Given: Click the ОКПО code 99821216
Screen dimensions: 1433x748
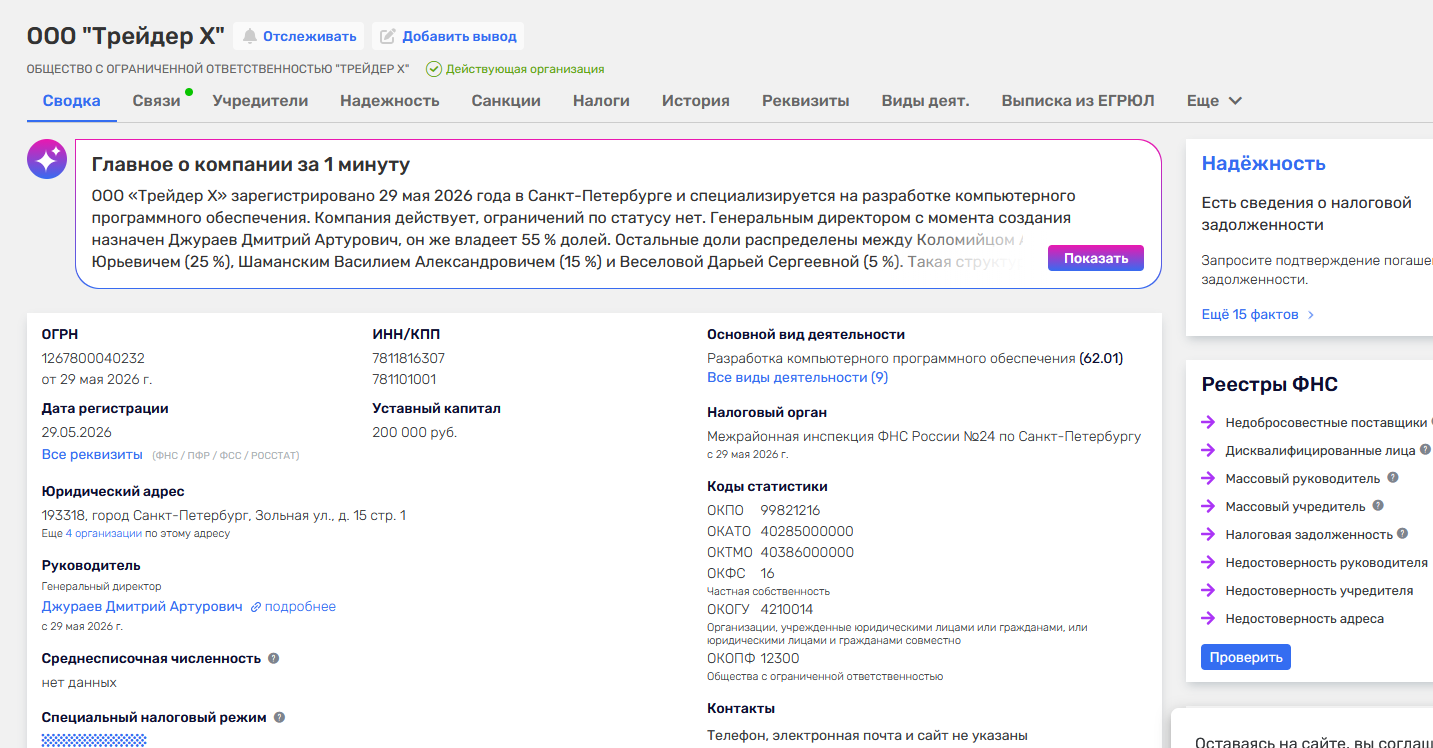Looking at the screenshot, I should [x=790, y=510].
